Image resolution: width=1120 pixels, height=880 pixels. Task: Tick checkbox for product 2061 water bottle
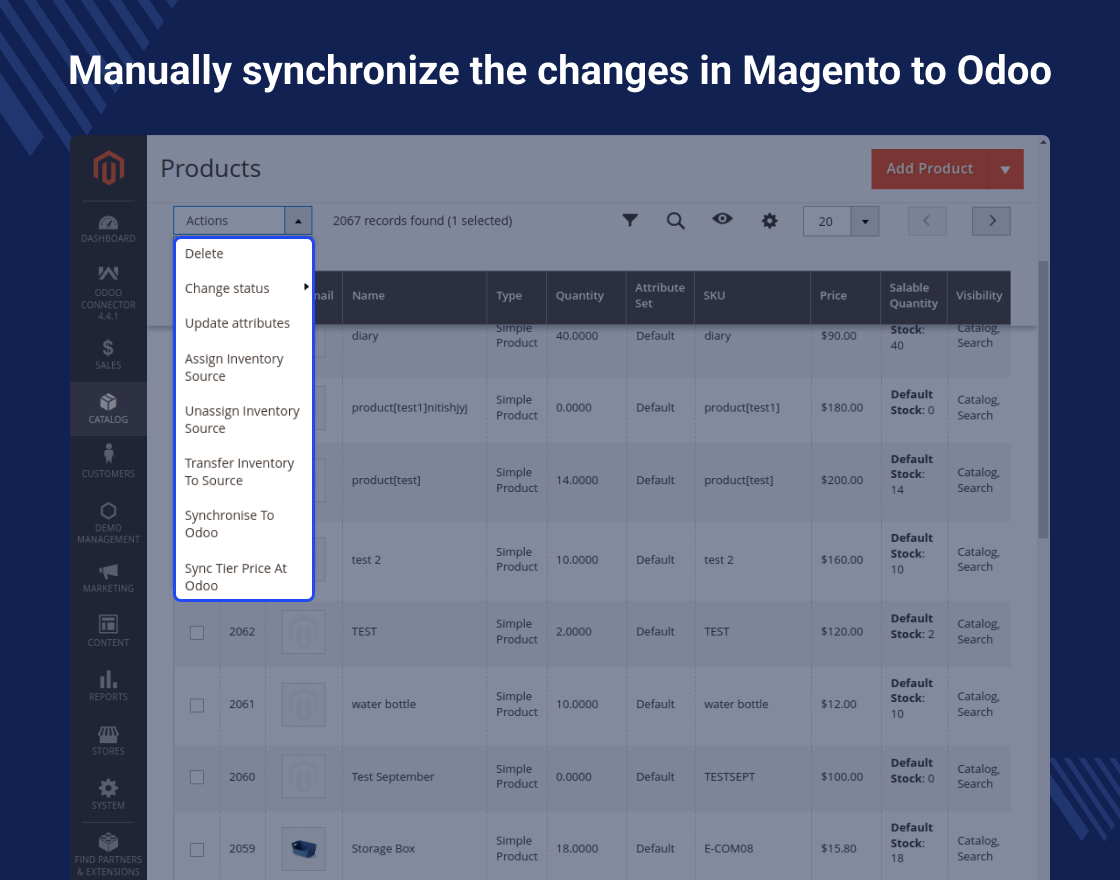[197, 705]
